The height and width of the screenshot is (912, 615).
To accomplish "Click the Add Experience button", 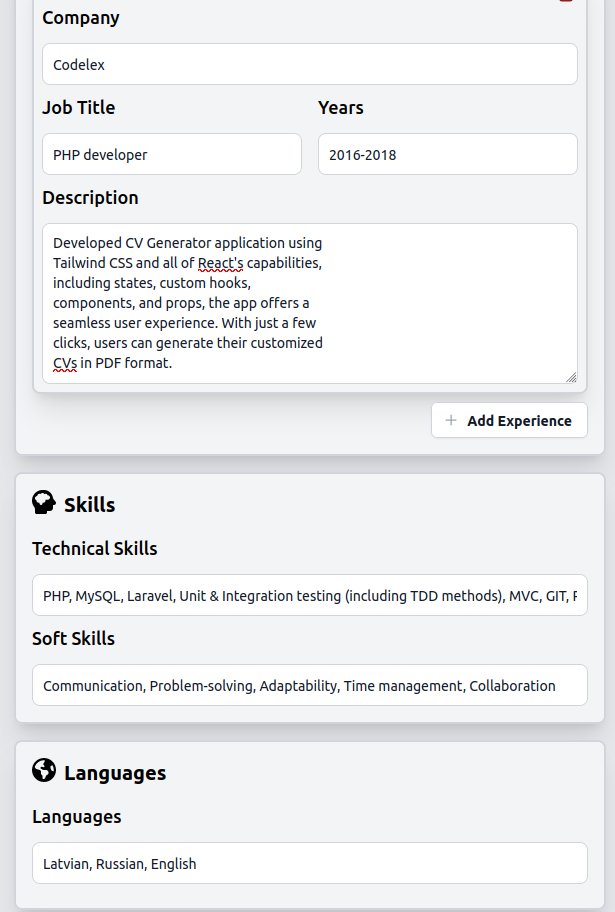I will tap(509, 420).
